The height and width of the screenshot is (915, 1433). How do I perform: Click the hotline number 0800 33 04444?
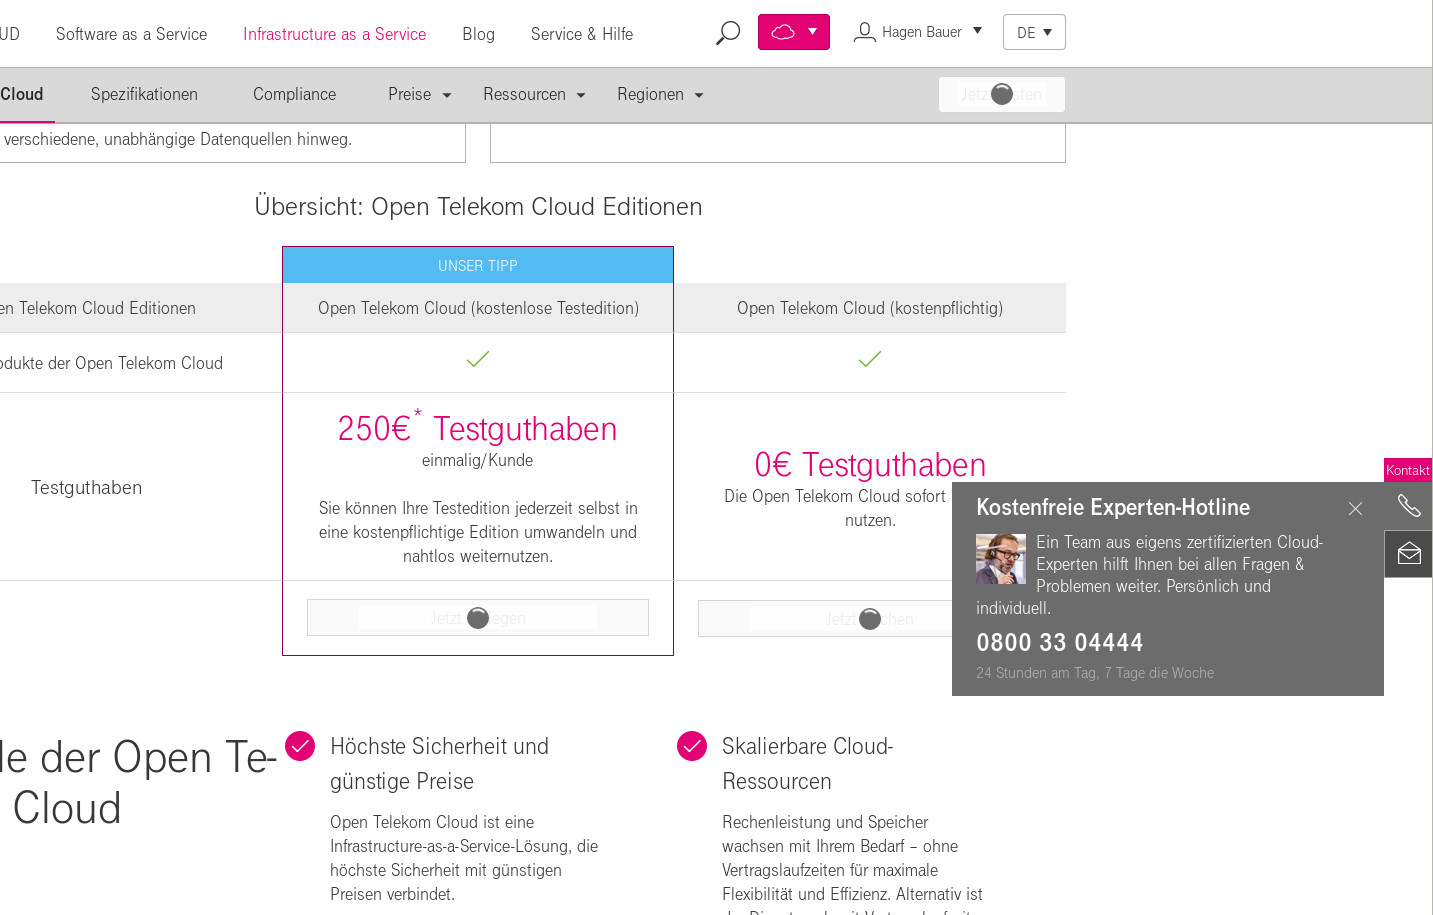[x=1059, y=643]
